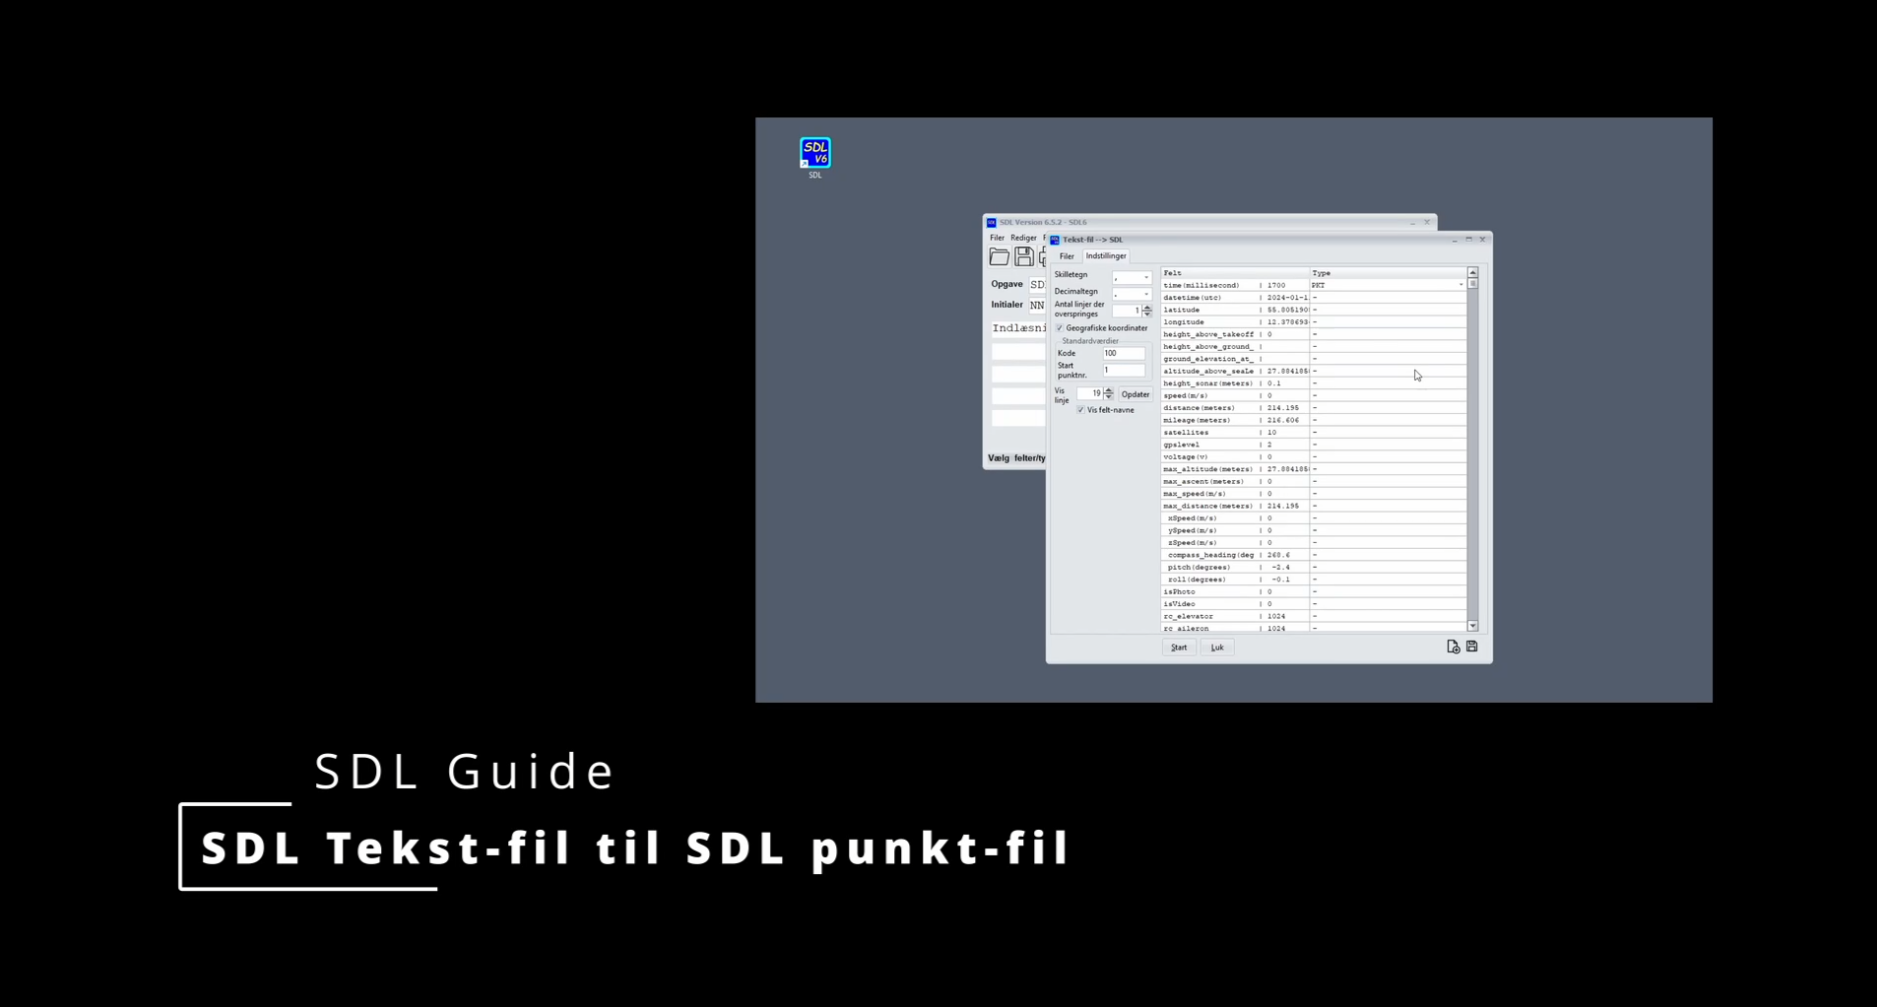The height and width of the screenshot is (1007, 1877).
Task: Select the max_altitude(meters) row
Action: tap(1313, 469)
